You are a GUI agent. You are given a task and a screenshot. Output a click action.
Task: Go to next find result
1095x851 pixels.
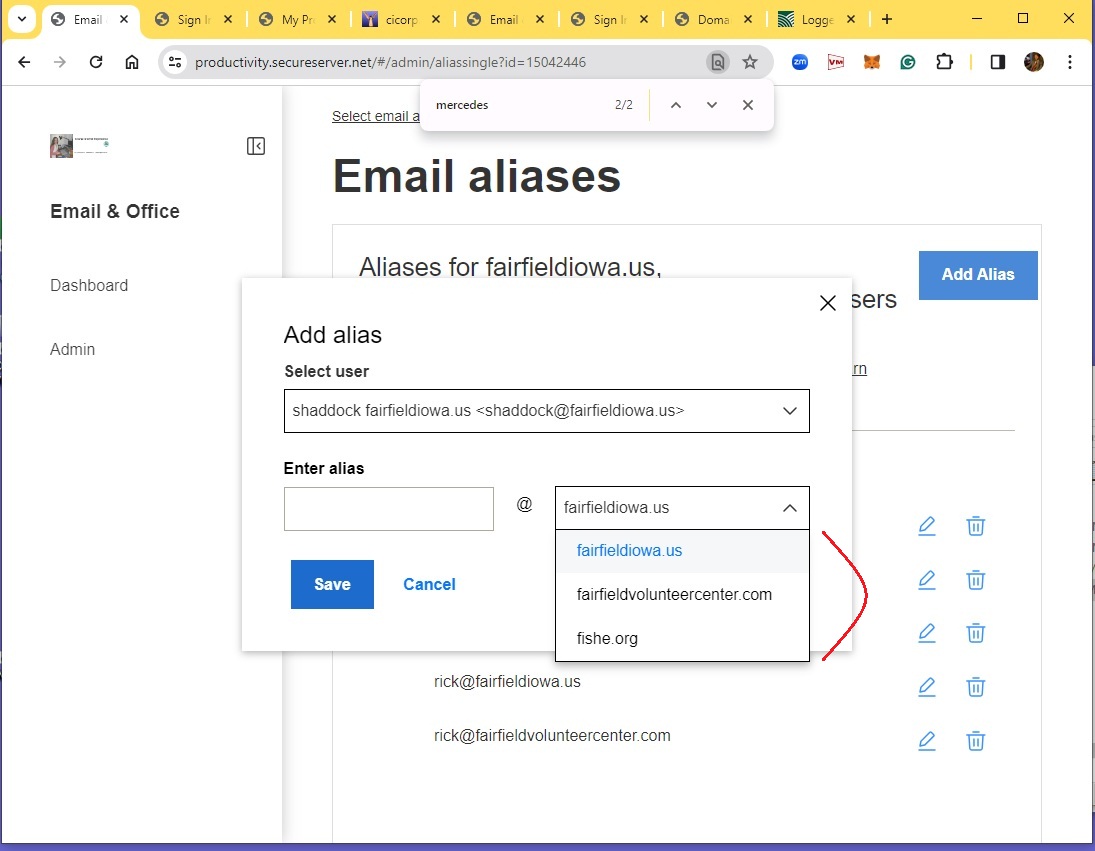click(x=711, y=105)
